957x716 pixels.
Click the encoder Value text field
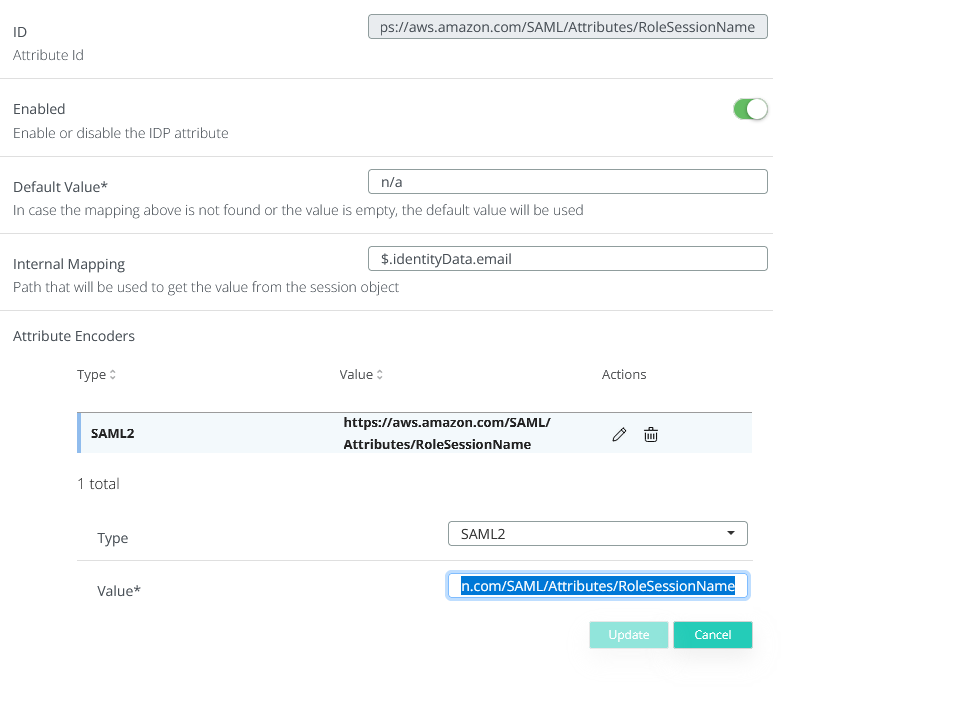(597, 586)
